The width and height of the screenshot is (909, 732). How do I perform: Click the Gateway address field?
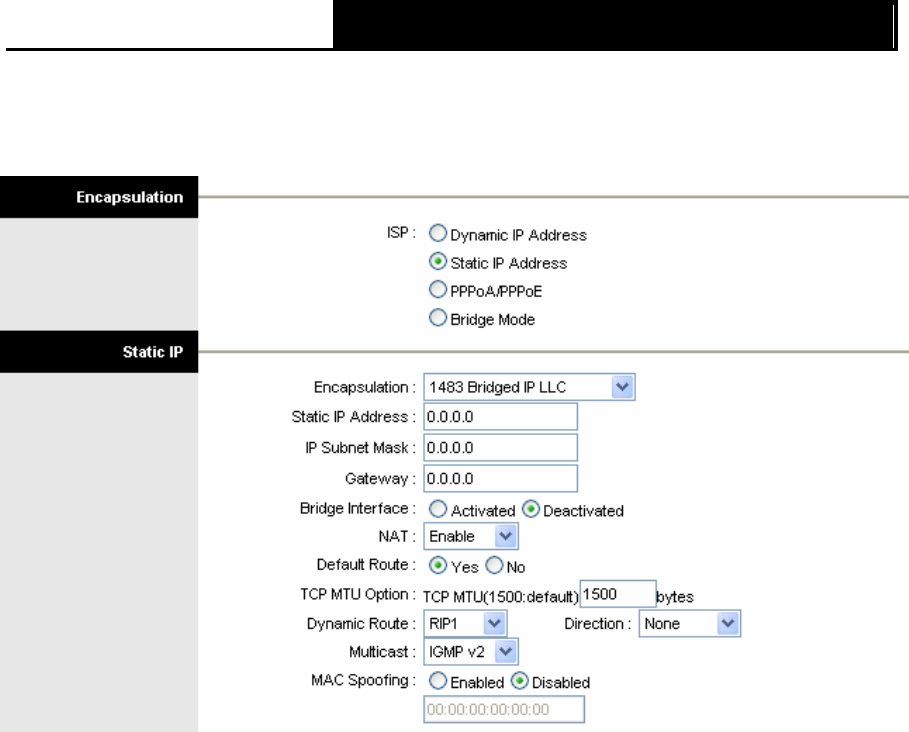coord(500,479)
